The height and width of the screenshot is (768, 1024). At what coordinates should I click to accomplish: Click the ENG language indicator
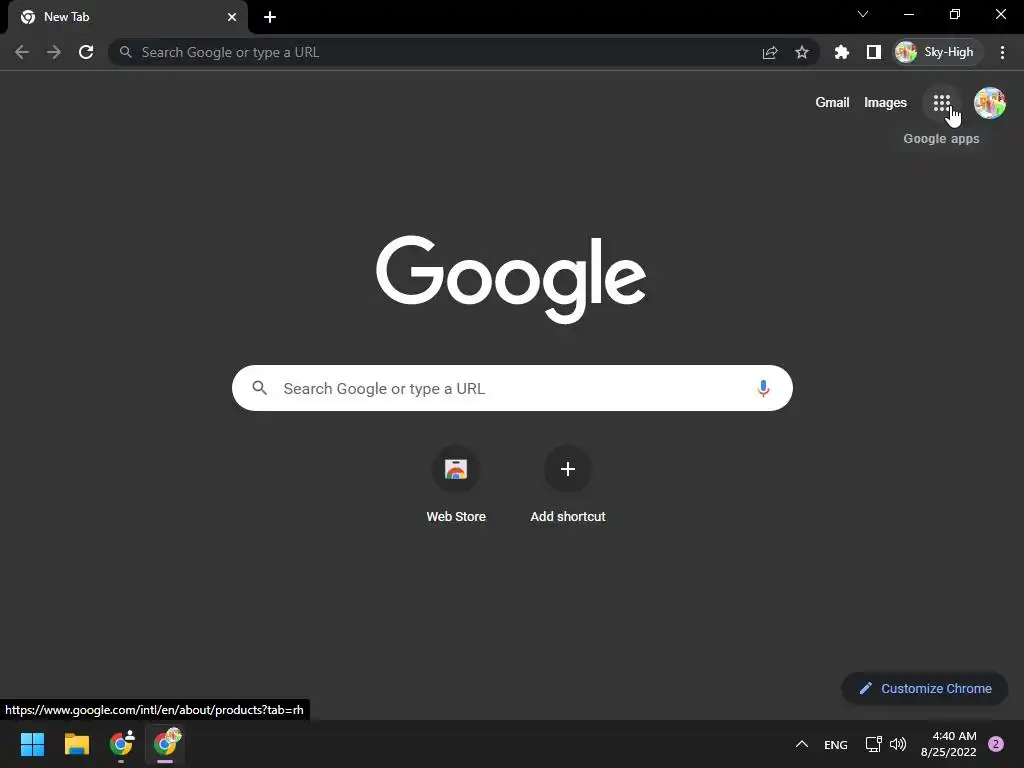coord(835,744)
